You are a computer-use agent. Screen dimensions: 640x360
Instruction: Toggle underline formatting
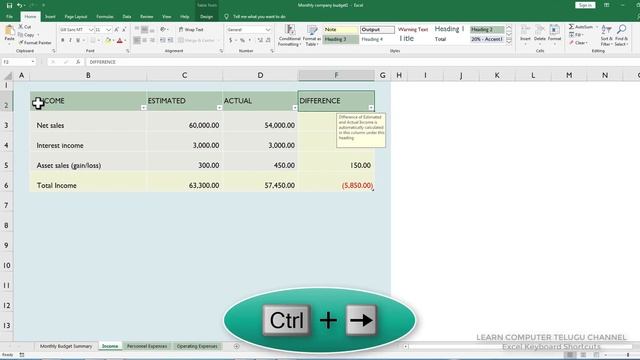tap(78, 40)
